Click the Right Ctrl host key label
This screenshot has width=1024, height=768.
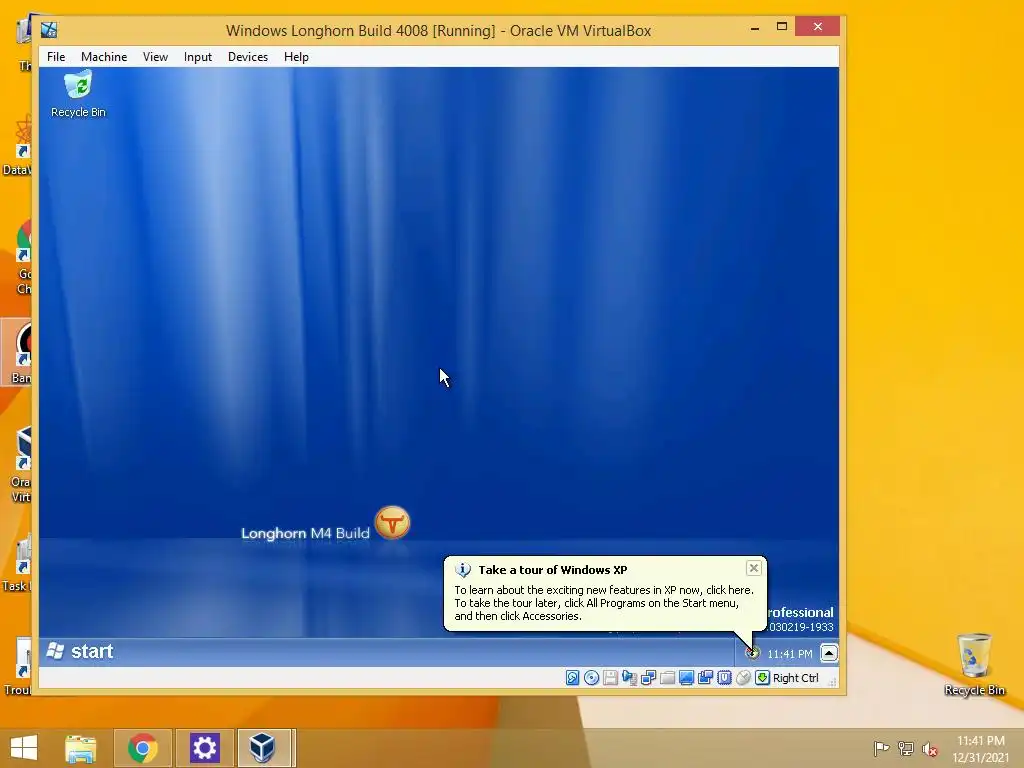coord(795,678)
